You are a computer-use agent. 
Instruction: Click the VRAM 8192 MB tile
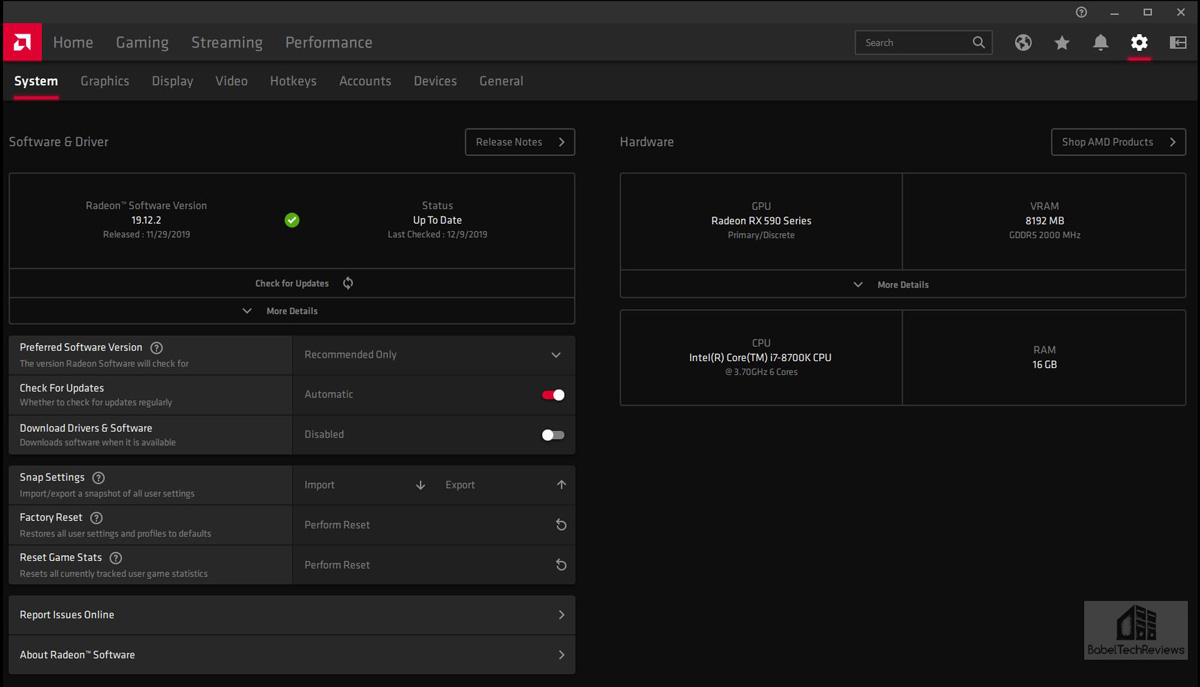[1044, 221]
